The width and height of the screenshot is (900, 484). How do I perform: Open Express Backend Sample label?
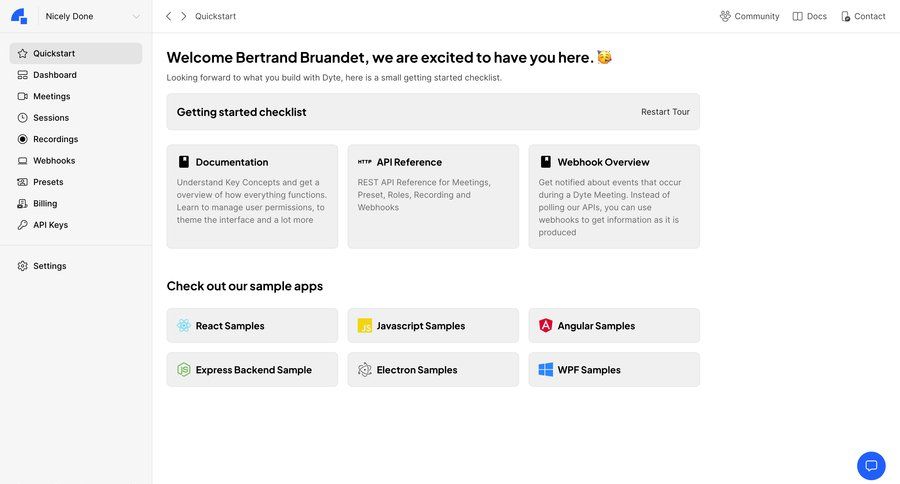click(x=254, y=370)
